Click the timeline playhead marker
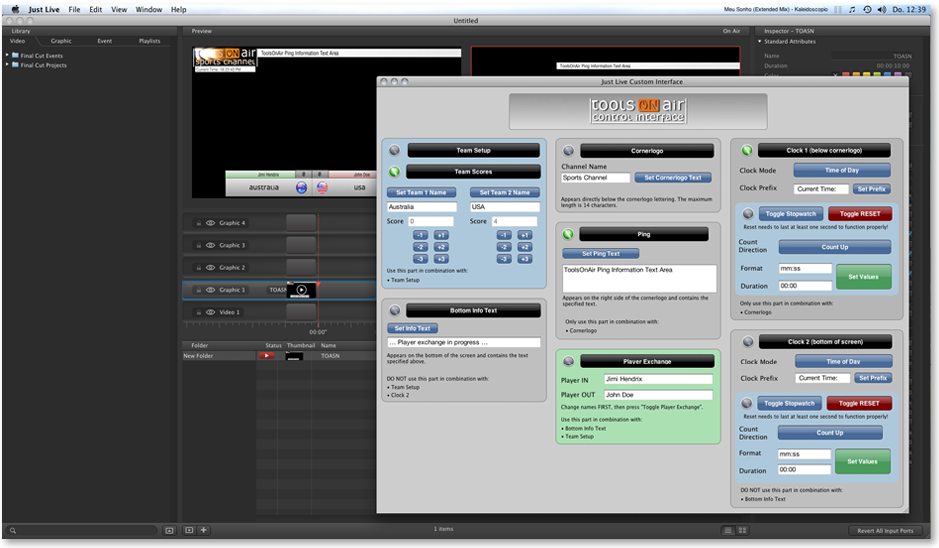939x548 pixels. [318, 284]
